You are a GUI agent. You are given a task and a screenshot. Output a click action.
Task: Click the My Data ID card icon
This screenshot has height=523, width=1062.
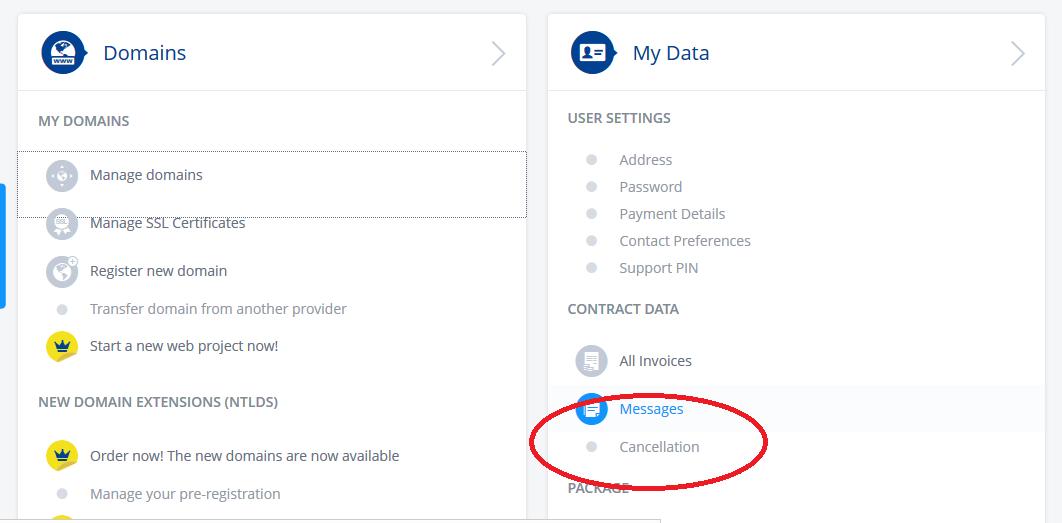pyautogui.click(x=592, y=53)
